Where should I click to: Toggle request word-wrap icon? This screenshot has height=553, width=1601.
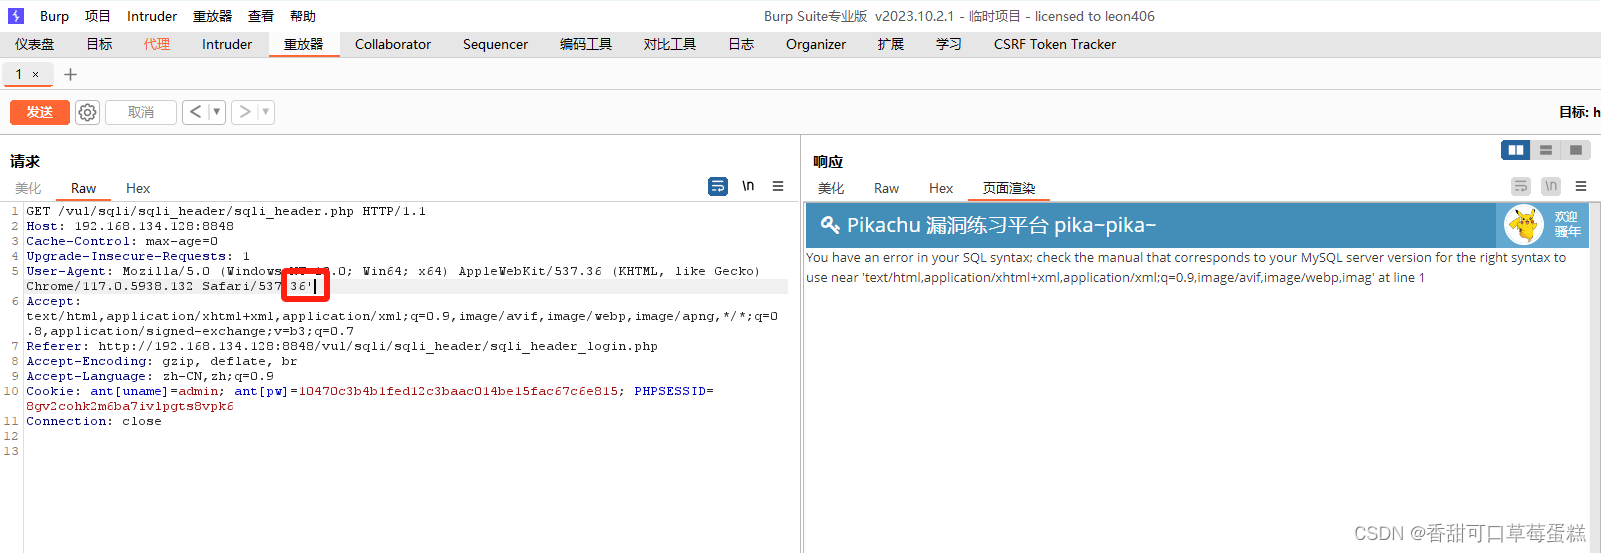pos(718,186)
